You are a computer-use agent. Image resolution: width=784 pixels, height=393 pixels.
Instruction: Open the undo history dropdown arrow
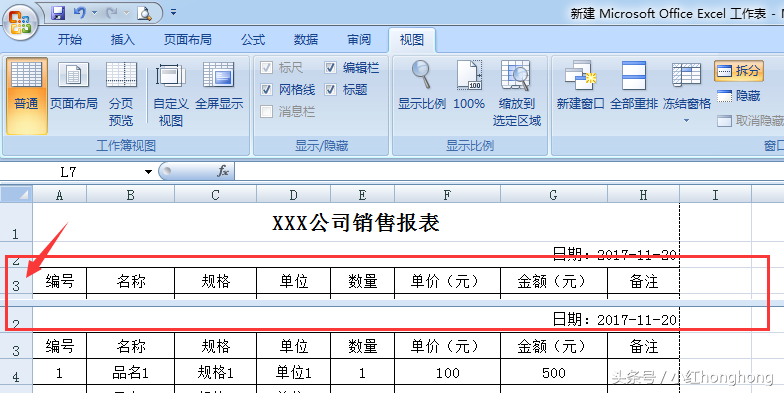point(94,13)
